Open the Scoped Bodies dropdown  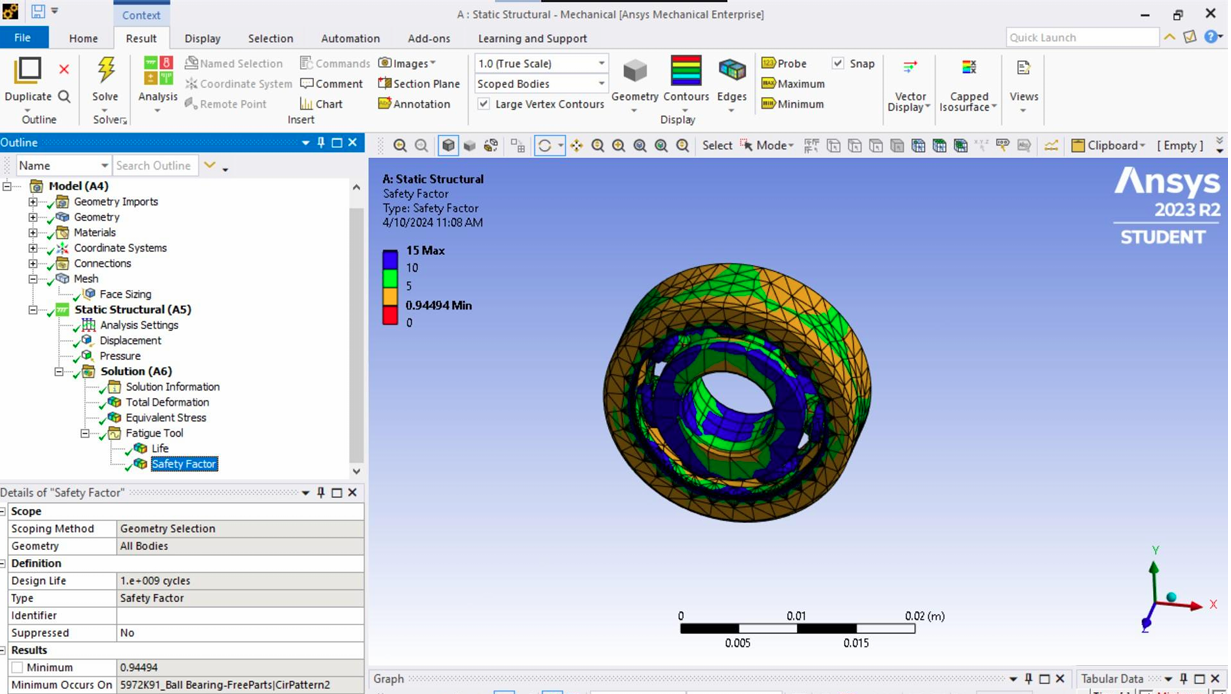[x=600, y=83]
